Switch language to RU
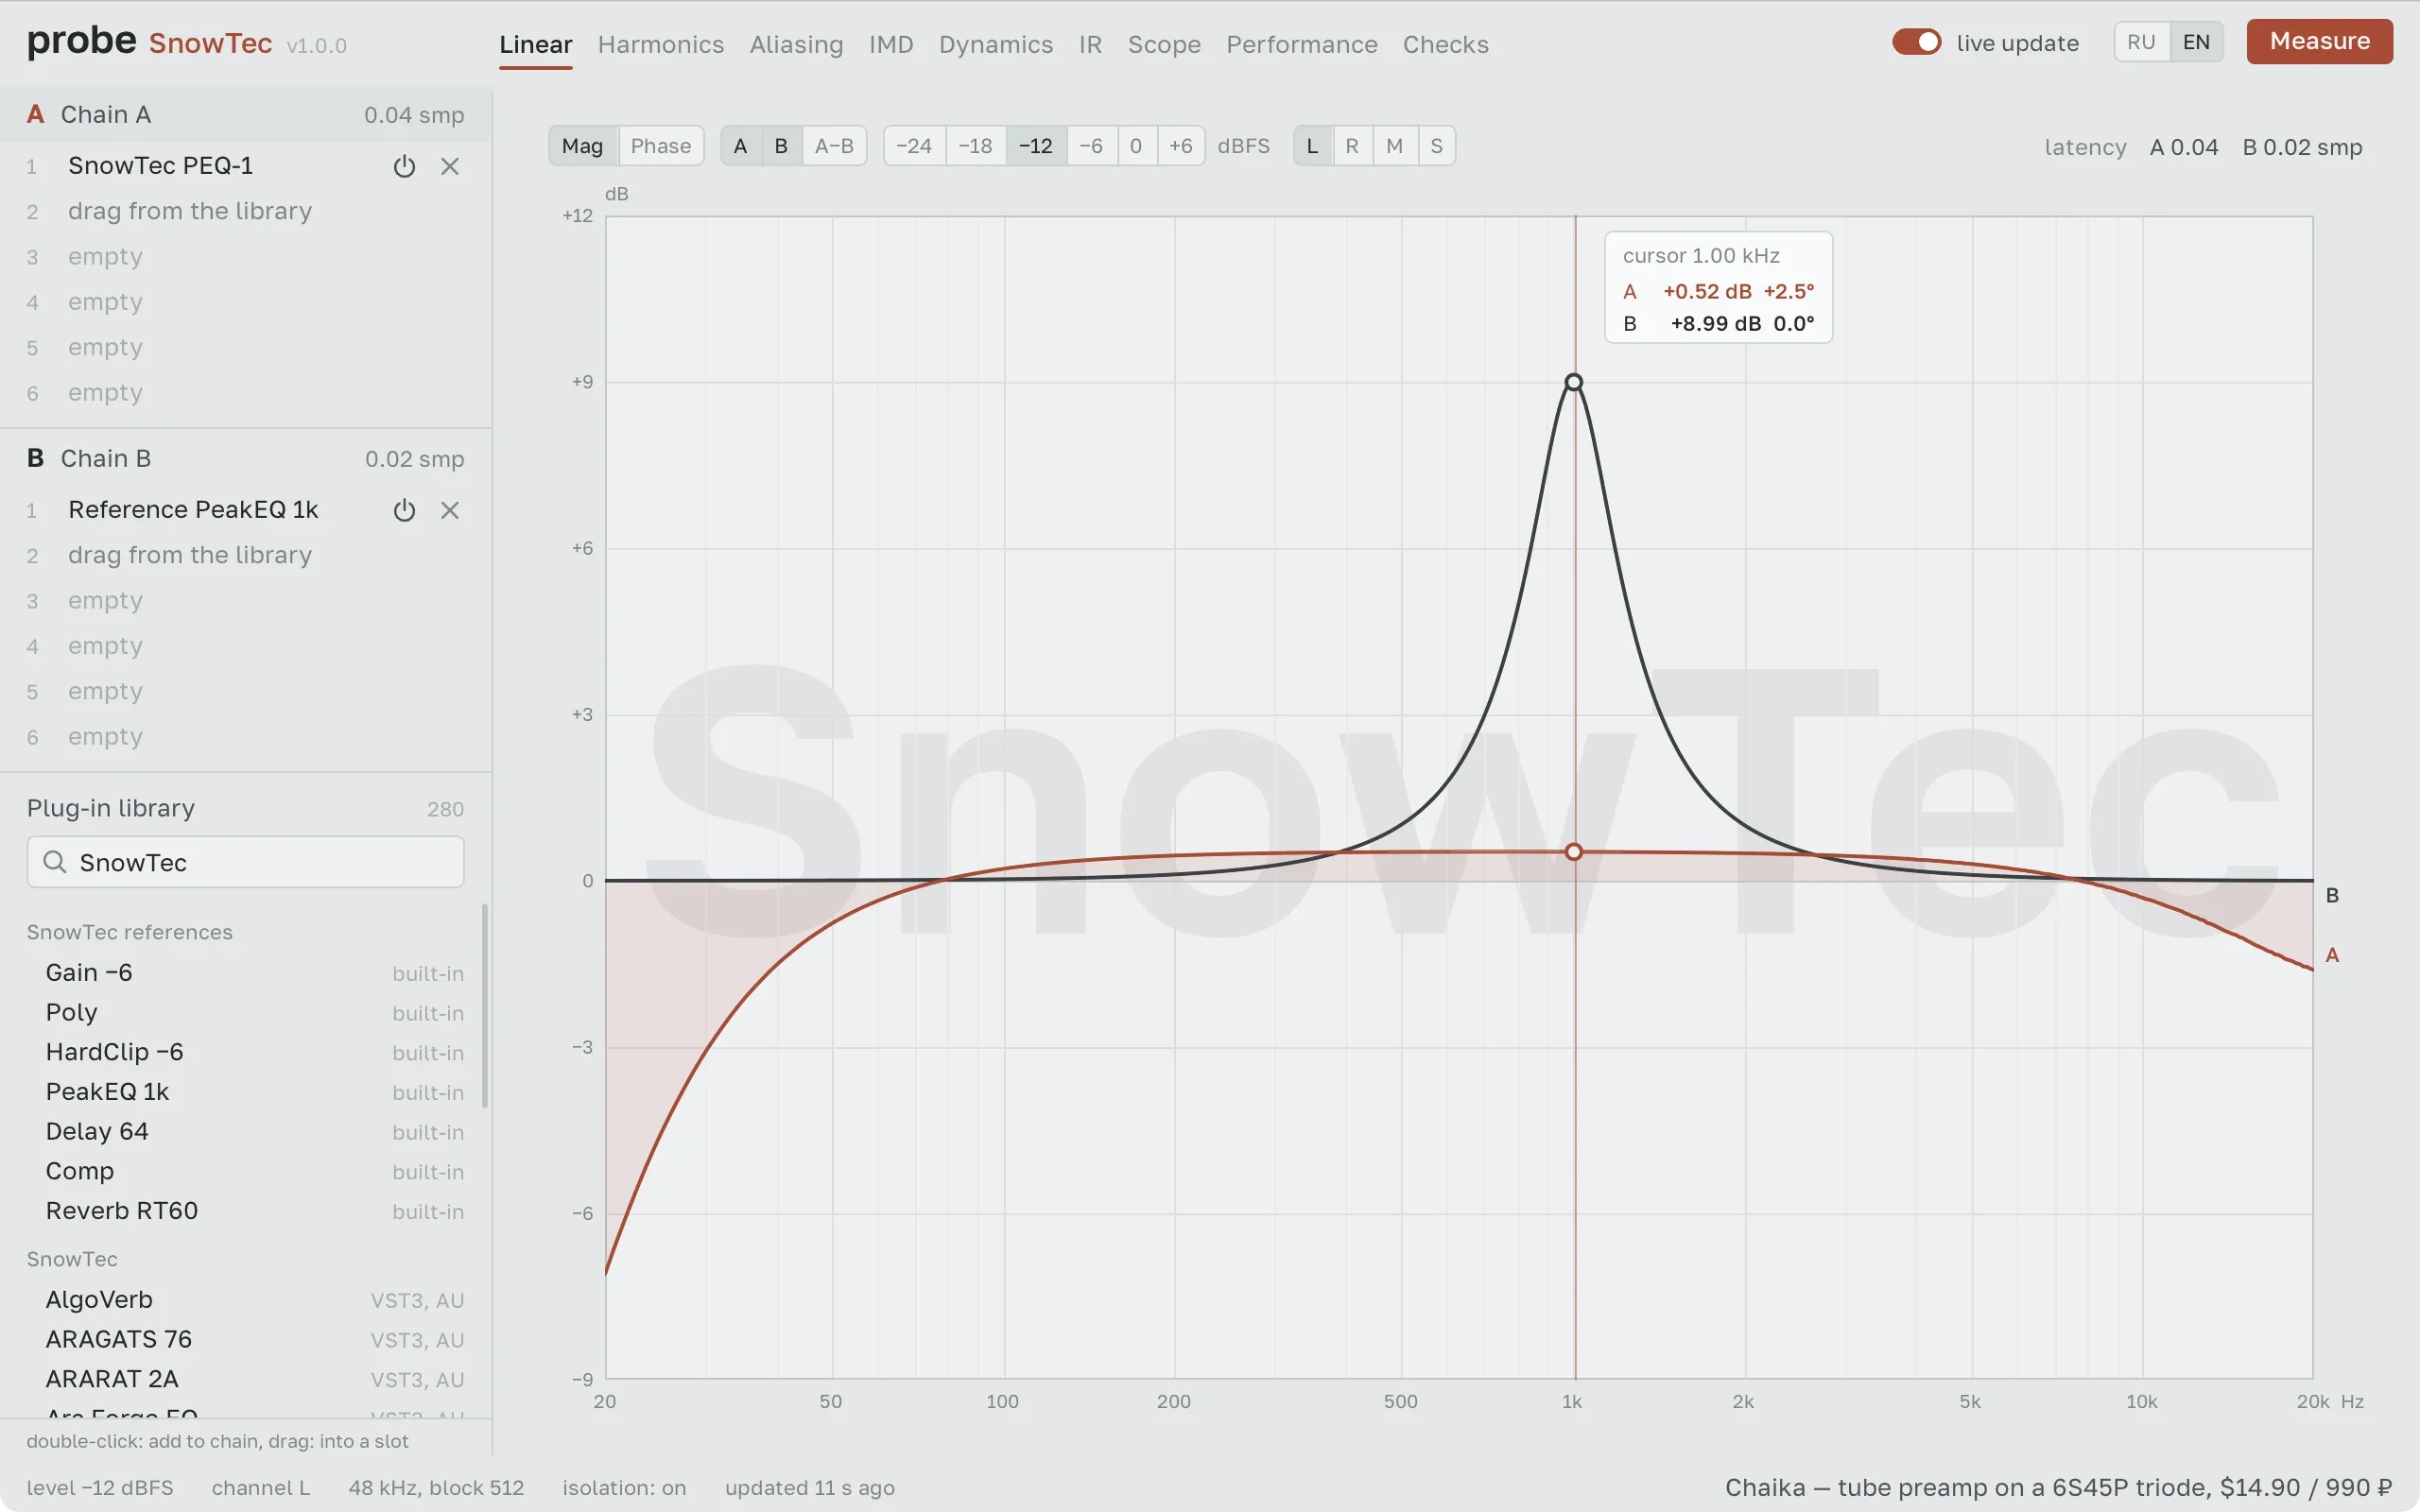The image size is (2420, 1512). click(x=2141, y=42)
